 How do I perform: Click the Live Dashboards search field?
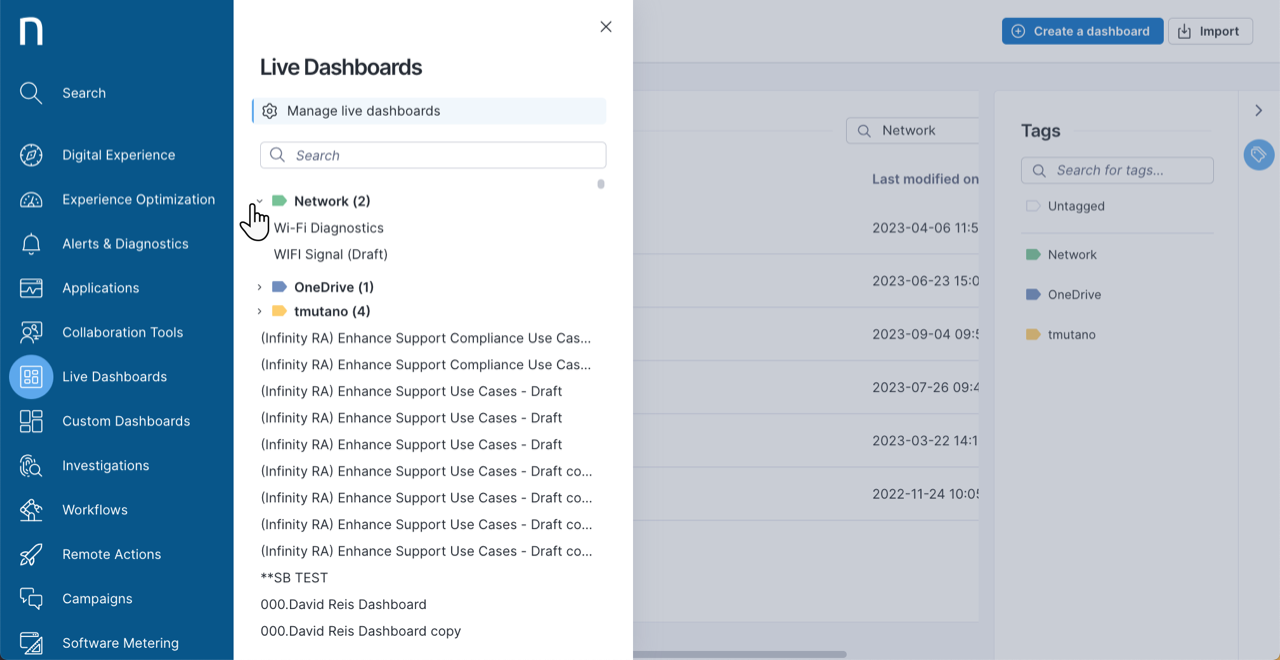433,155
